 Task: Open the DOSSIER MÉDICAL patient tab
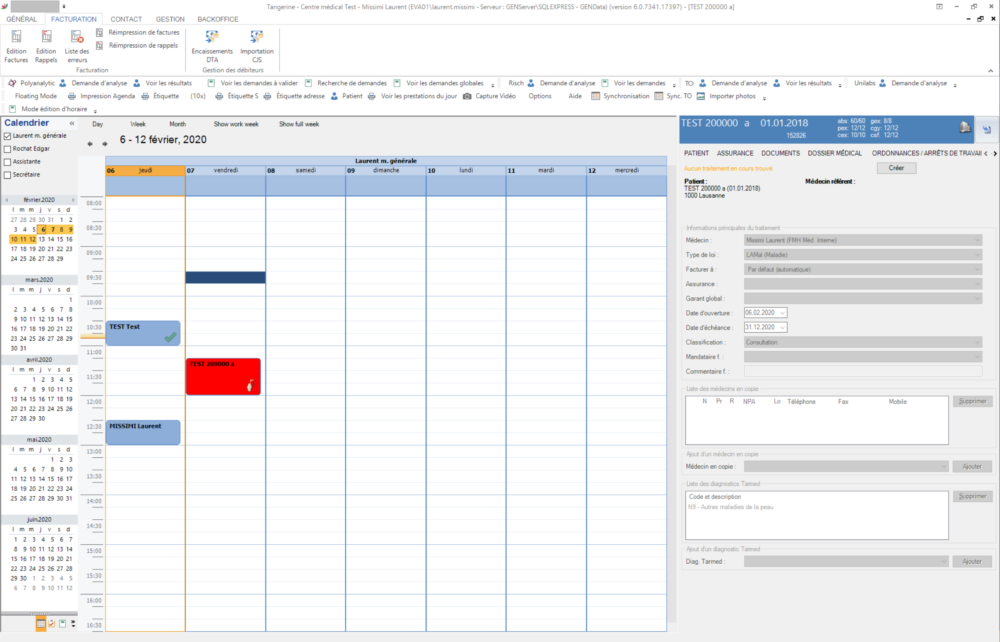click(x=835, y=153)
